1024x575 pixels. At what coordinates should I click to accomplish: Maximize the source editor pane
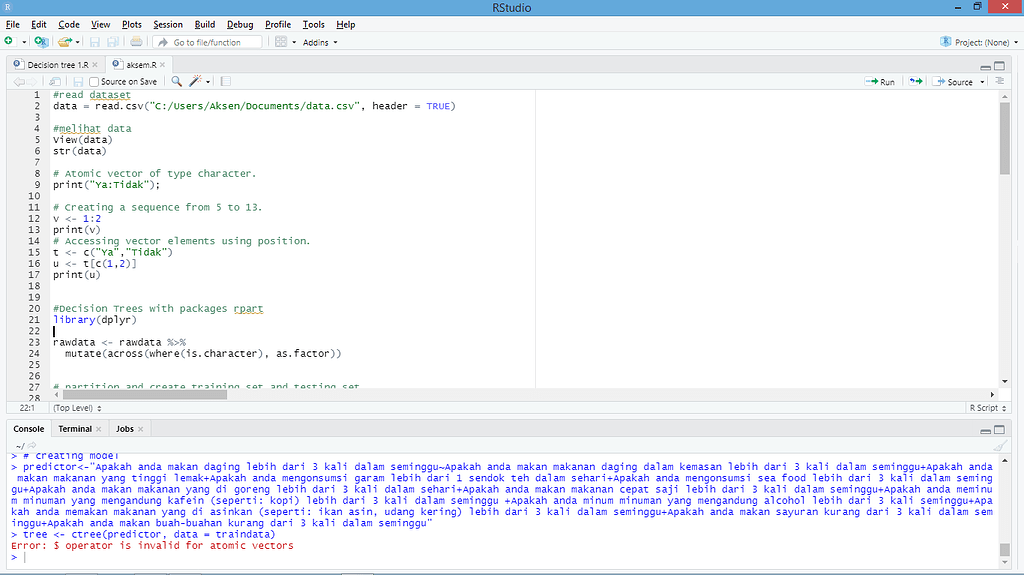coord(999,66)
